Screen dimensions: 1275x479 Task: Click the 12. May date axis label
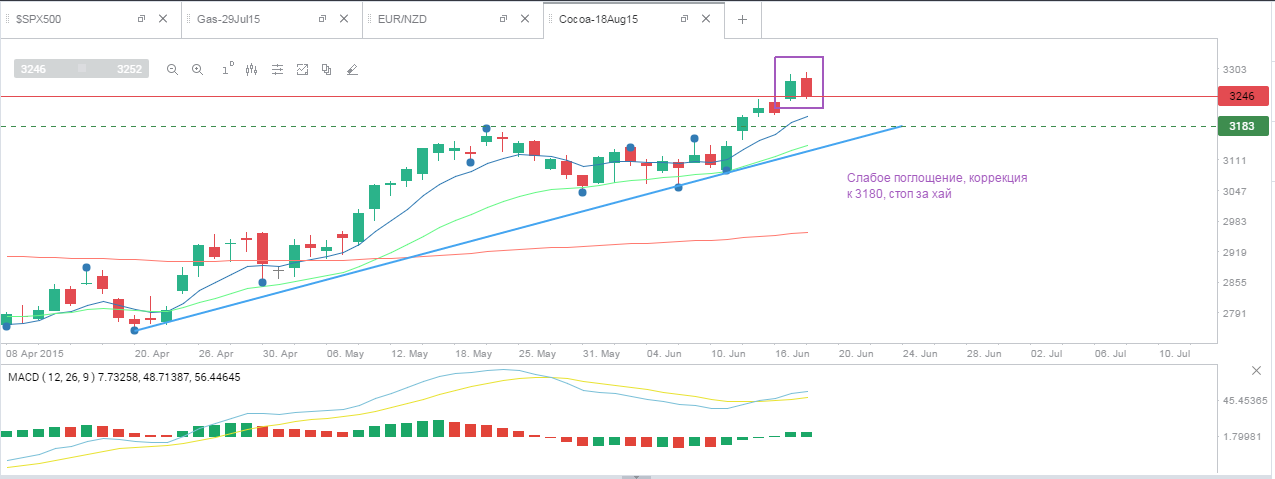pos(409,353)
